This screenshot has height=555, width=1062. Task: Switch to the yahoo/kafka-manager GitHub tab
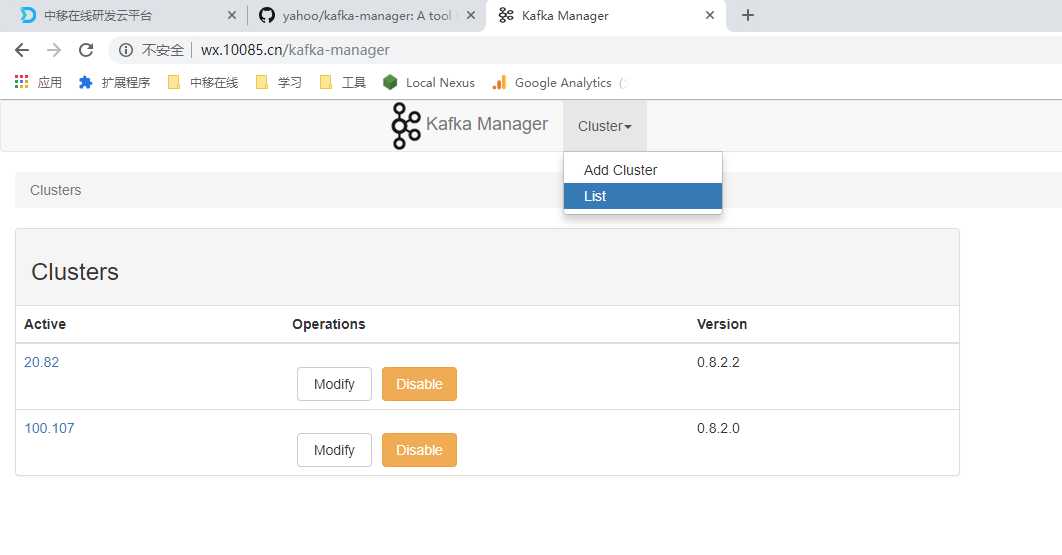[366, 15]
